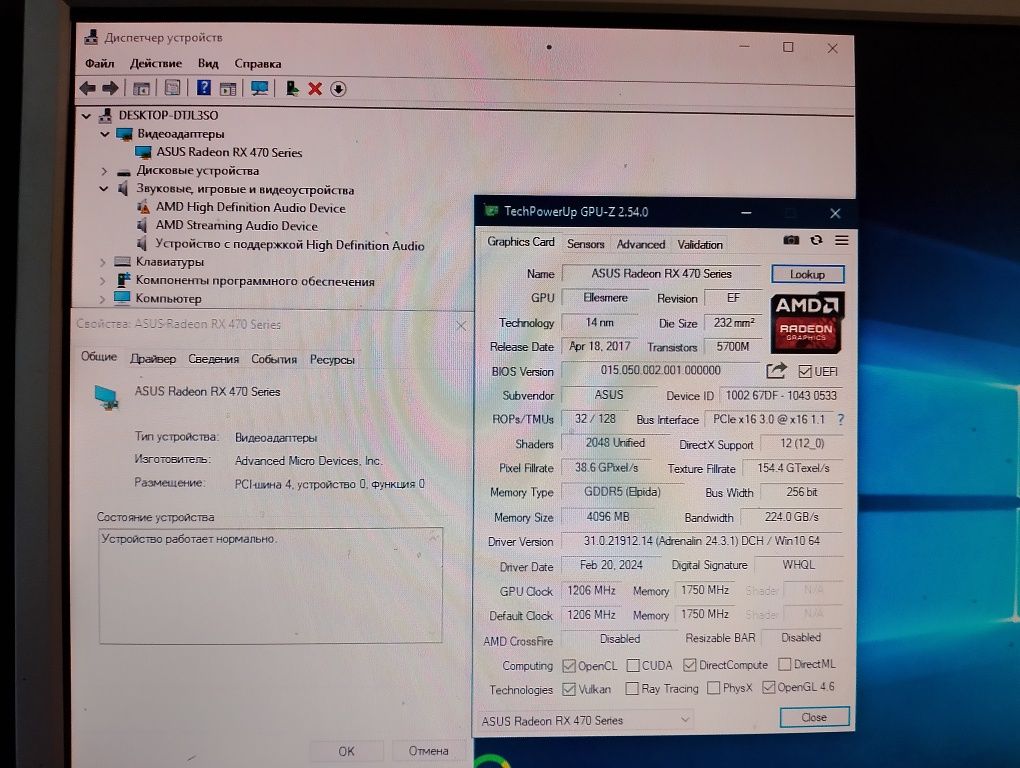The image size is (1020, 768).
Task: Switch to the Sensors tab in GPU-Z
Action: pyautogui.click(x=585, y=244)
